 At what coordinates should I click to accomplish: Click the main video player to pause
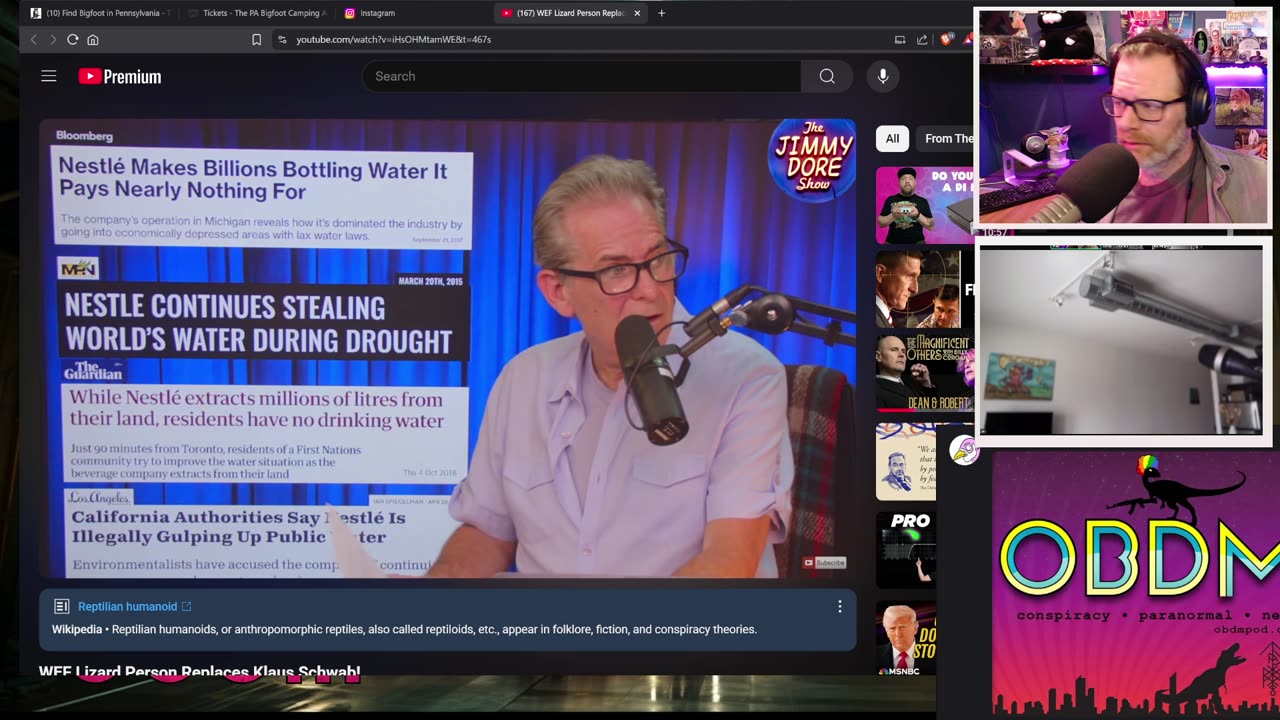(x=447, y=348)
